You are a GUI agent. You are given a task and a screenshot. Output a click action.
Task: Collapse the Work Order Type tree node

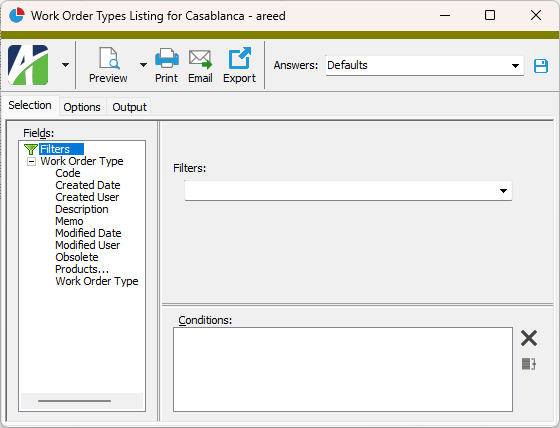click(31, 162)
